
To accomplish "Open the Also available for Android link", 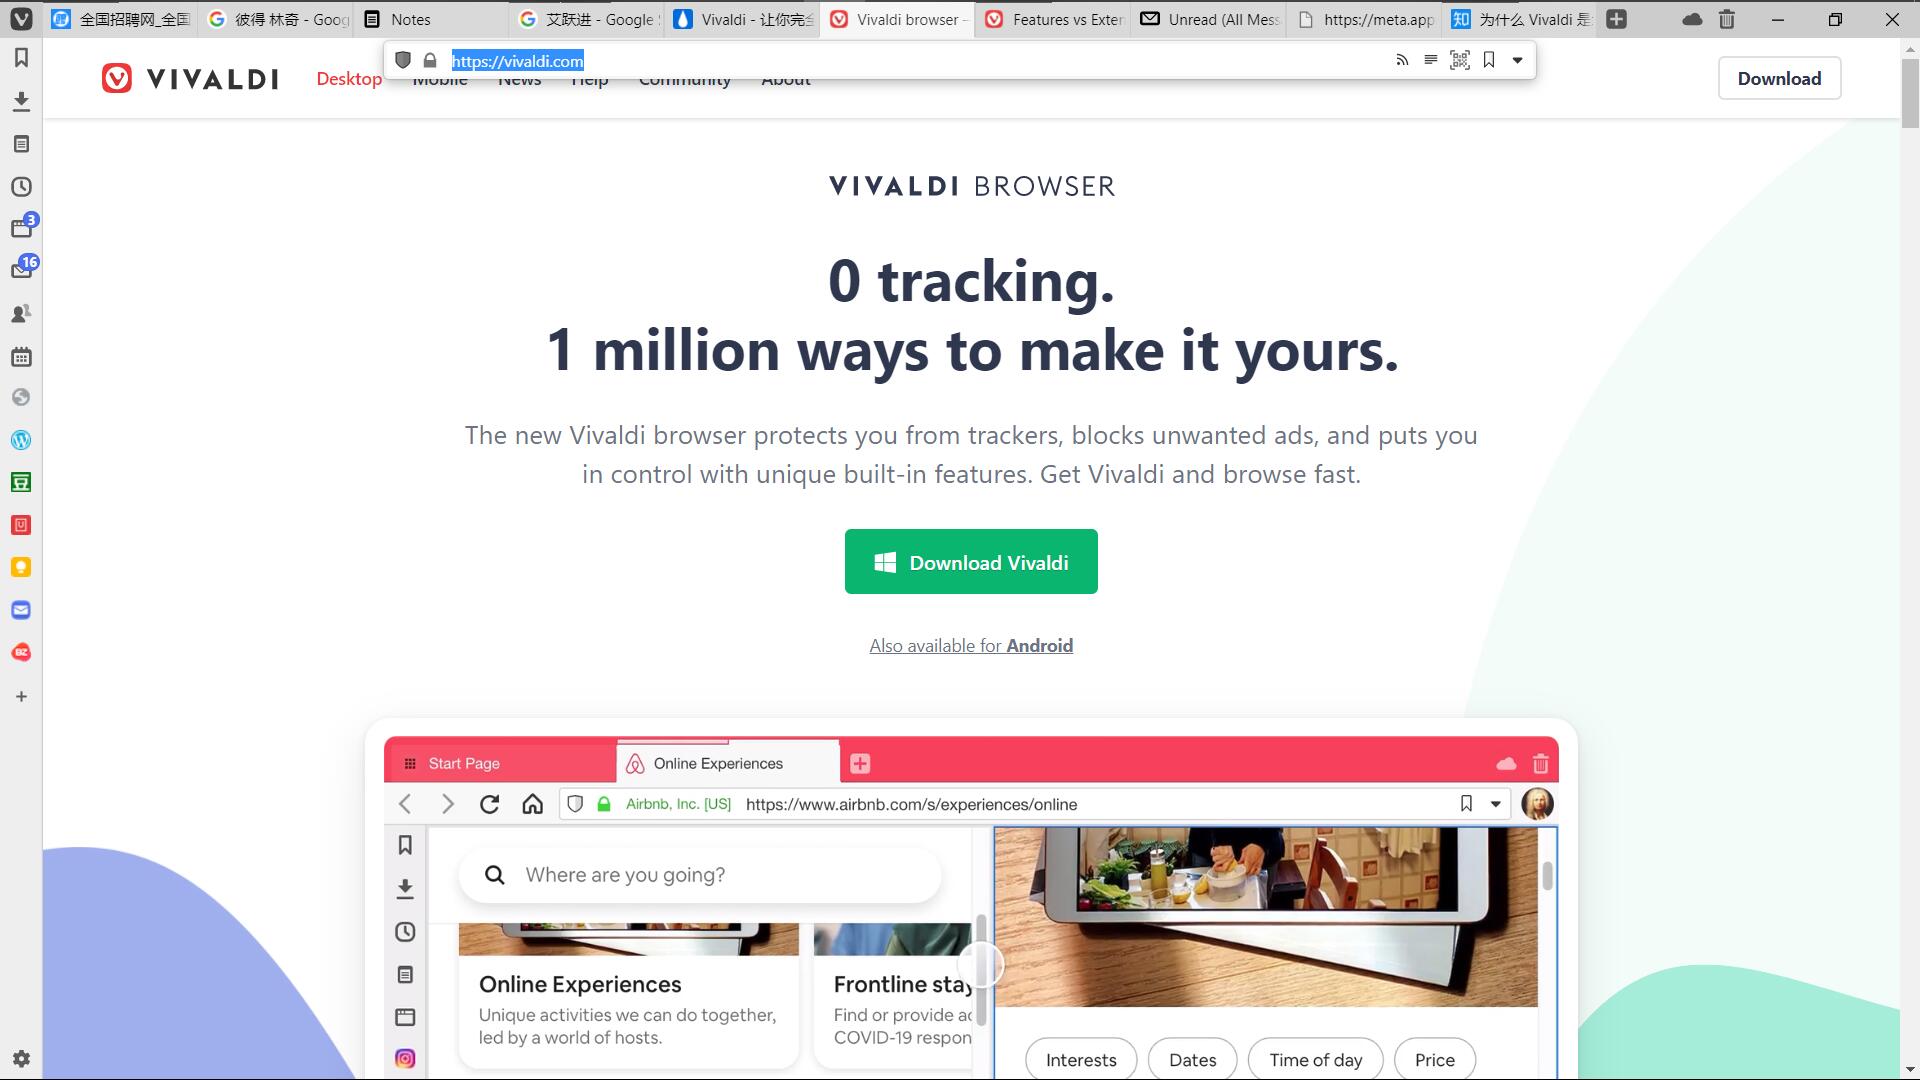I will point(970,646).
